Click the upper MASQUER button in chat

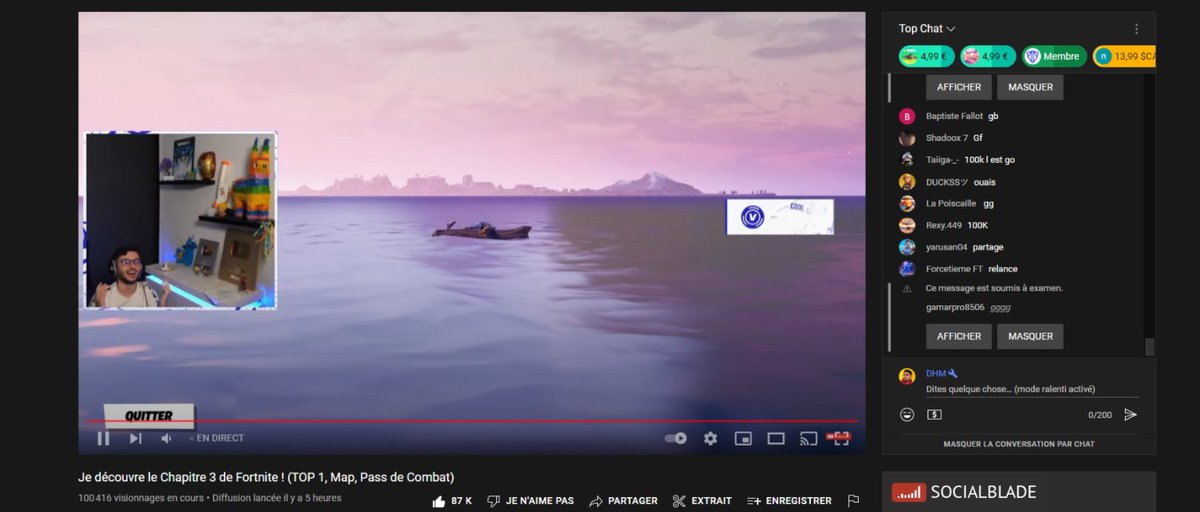1030,87
